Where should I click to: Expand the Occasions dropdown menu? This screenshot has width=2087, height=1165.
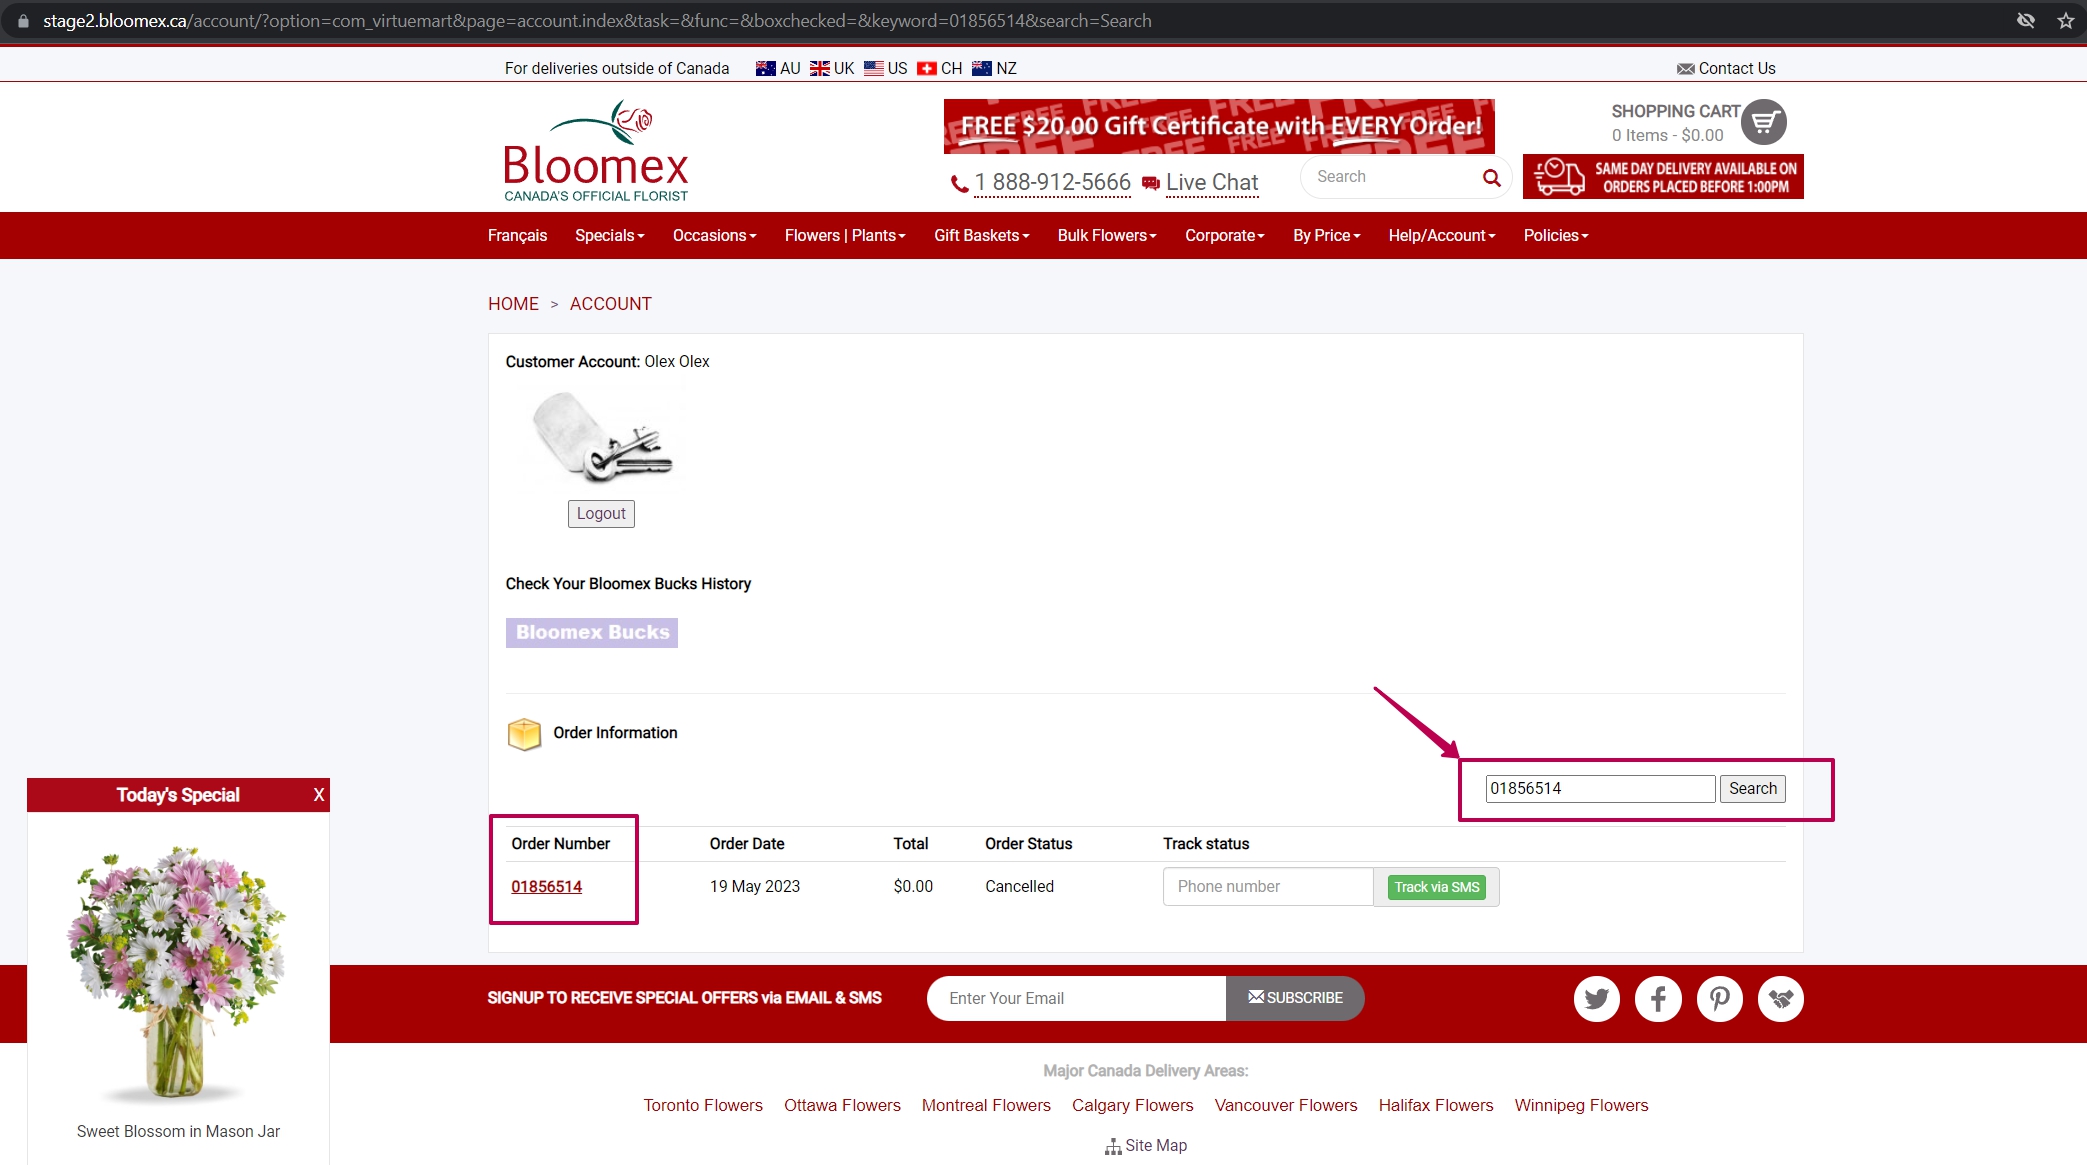(x=714, y=235)
